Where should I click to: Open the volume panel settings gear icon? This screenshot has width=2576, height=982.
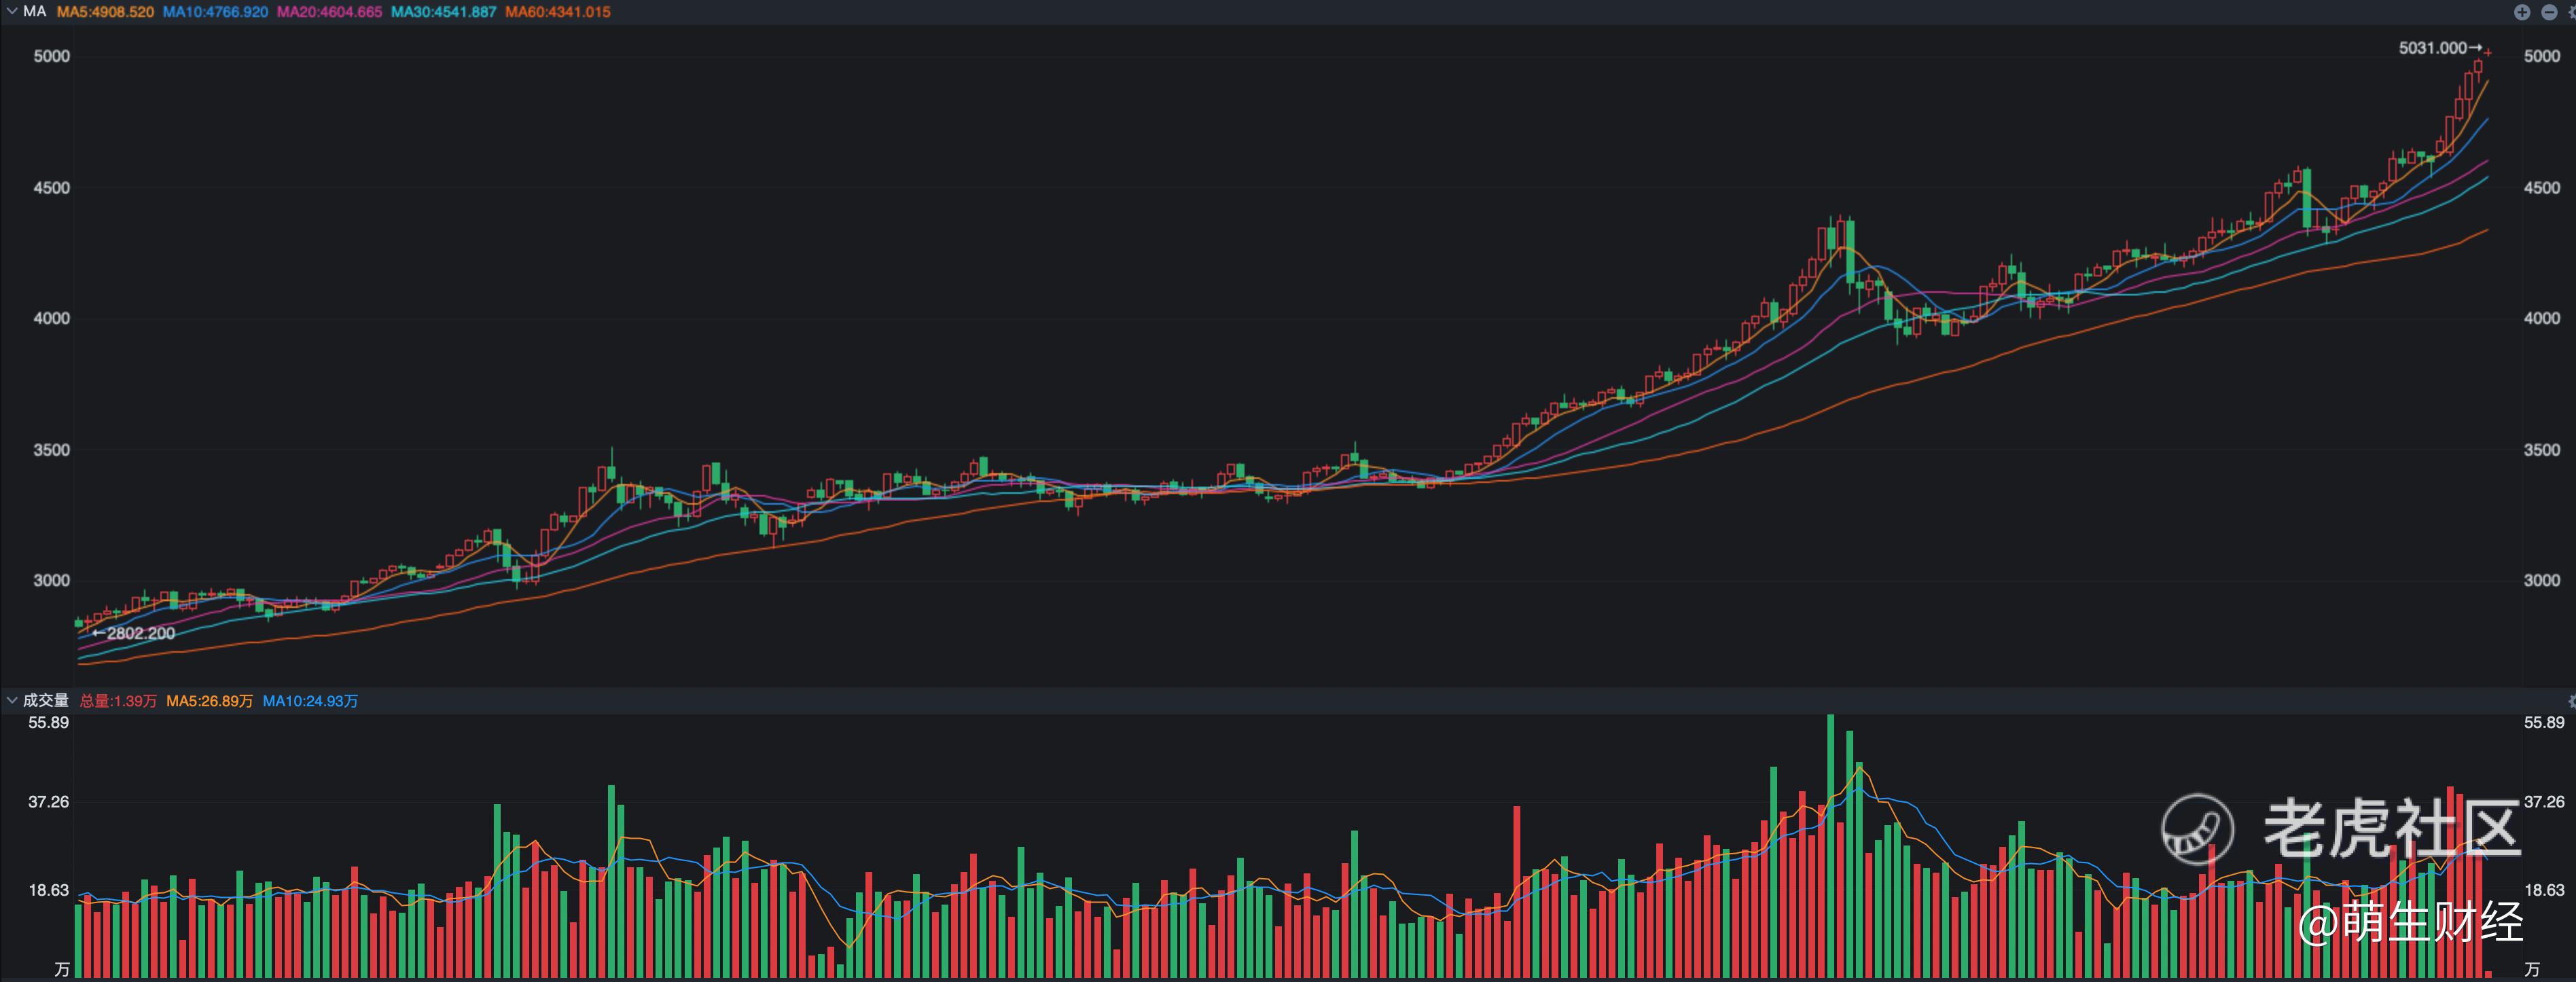click(2572, 701)
